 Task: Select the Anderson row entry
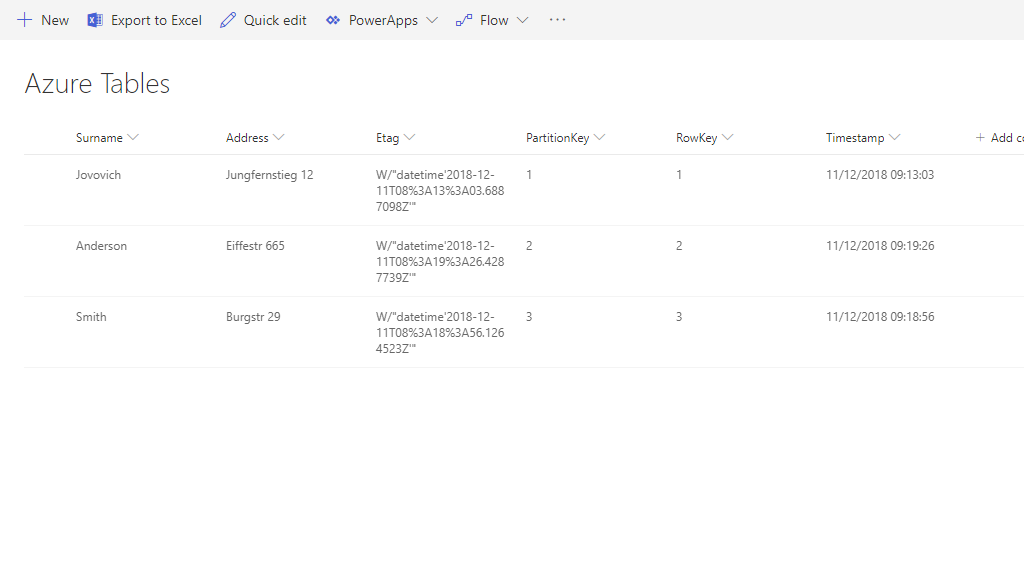(x=101, y=246)
